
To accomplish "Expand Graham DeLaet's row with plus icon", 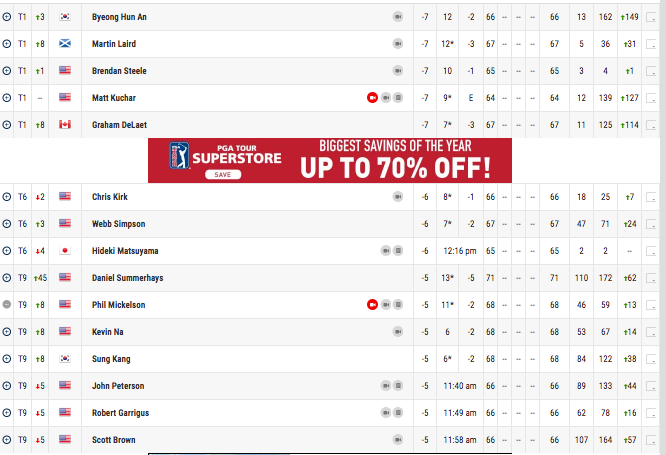I will pos(7,124).
